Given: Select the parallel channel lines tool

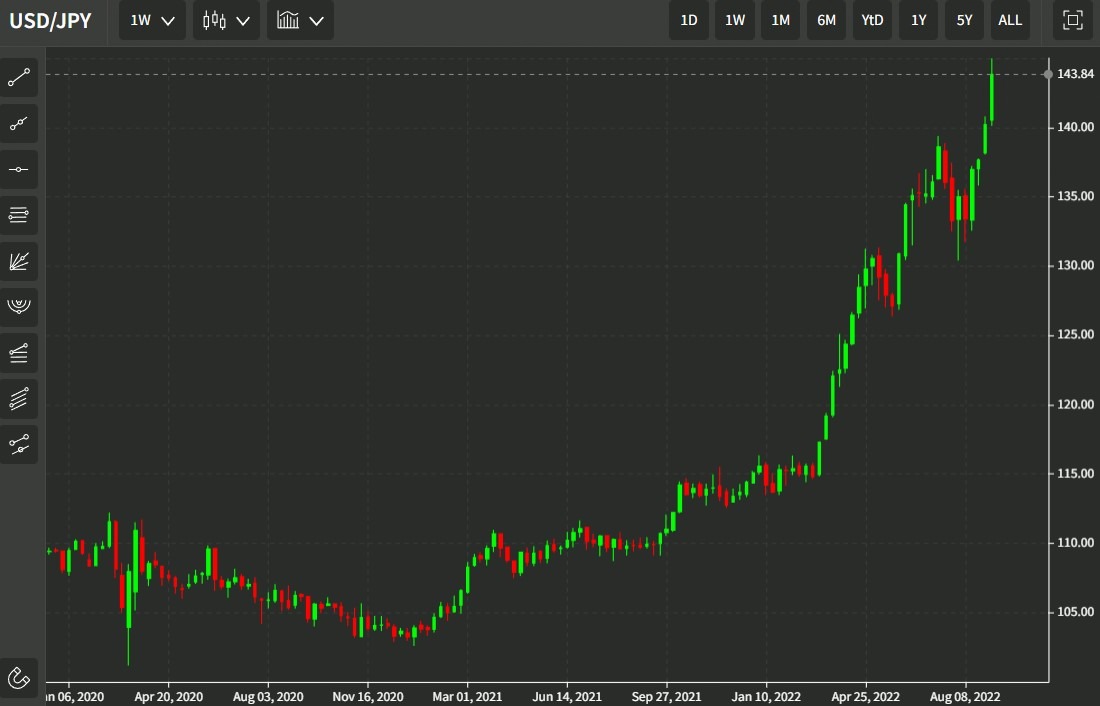Looking at the screenshot, I should click(x=19, y=399).
